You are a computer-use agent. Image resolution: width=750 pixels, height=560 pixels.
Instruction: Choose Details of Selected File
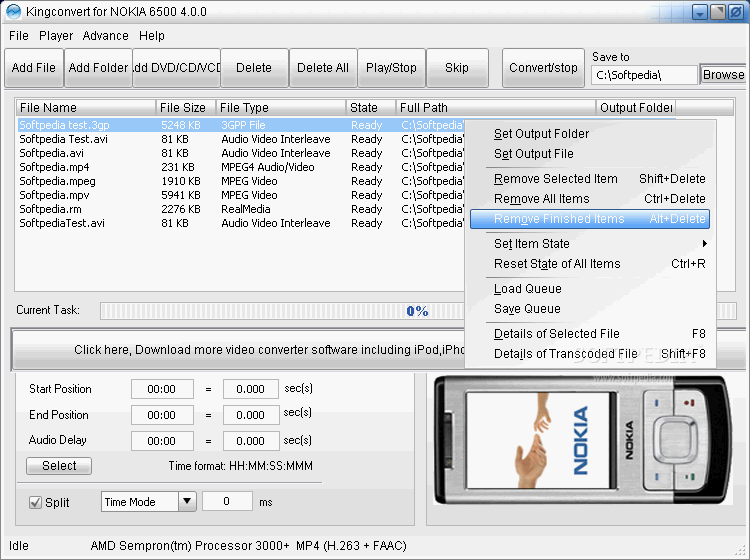(x=590, y=334)
